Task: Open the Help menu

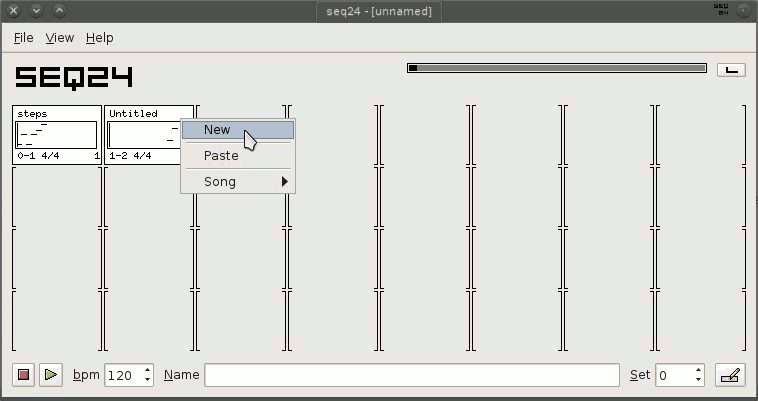Action: (99, 38)
